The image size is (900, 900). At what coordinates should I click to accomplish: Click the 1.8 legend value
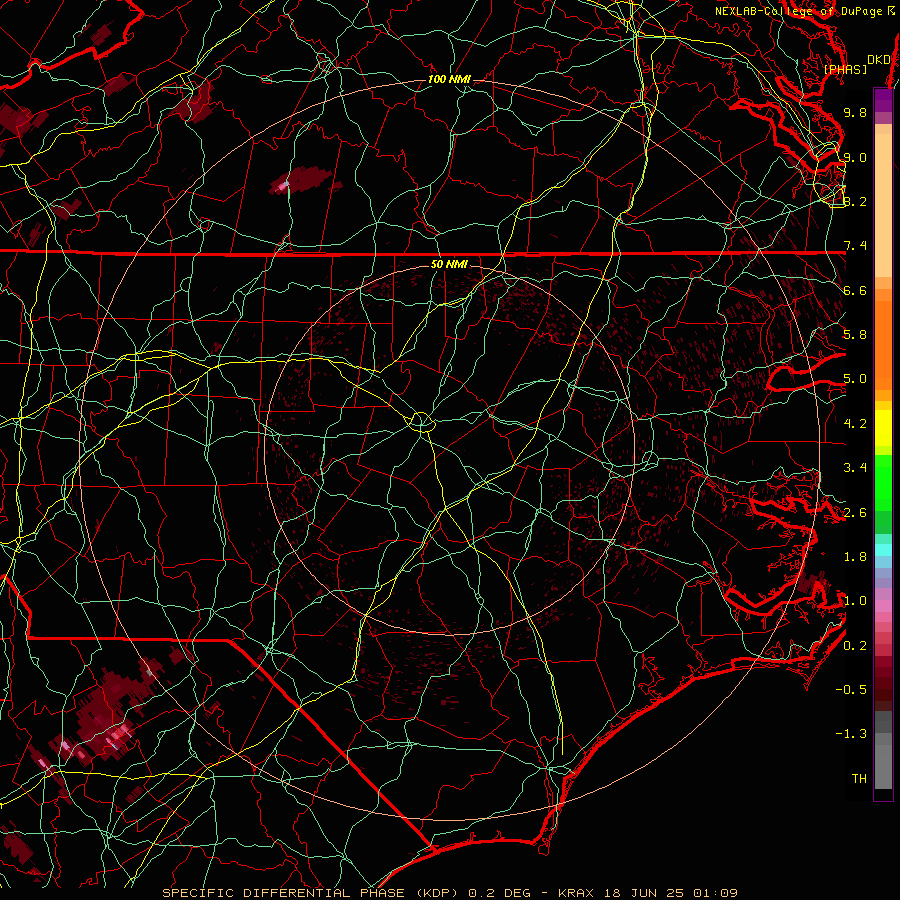click(855, 557)
